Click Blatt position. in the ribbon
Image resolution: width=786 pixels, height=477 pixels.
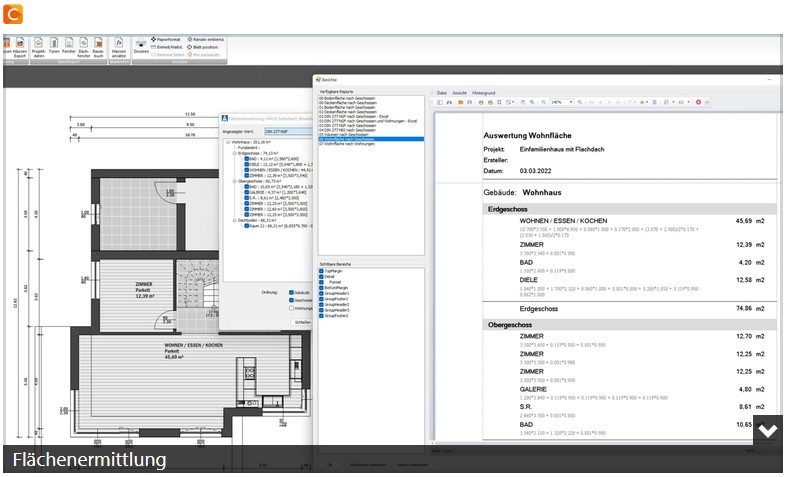point(203,47)
